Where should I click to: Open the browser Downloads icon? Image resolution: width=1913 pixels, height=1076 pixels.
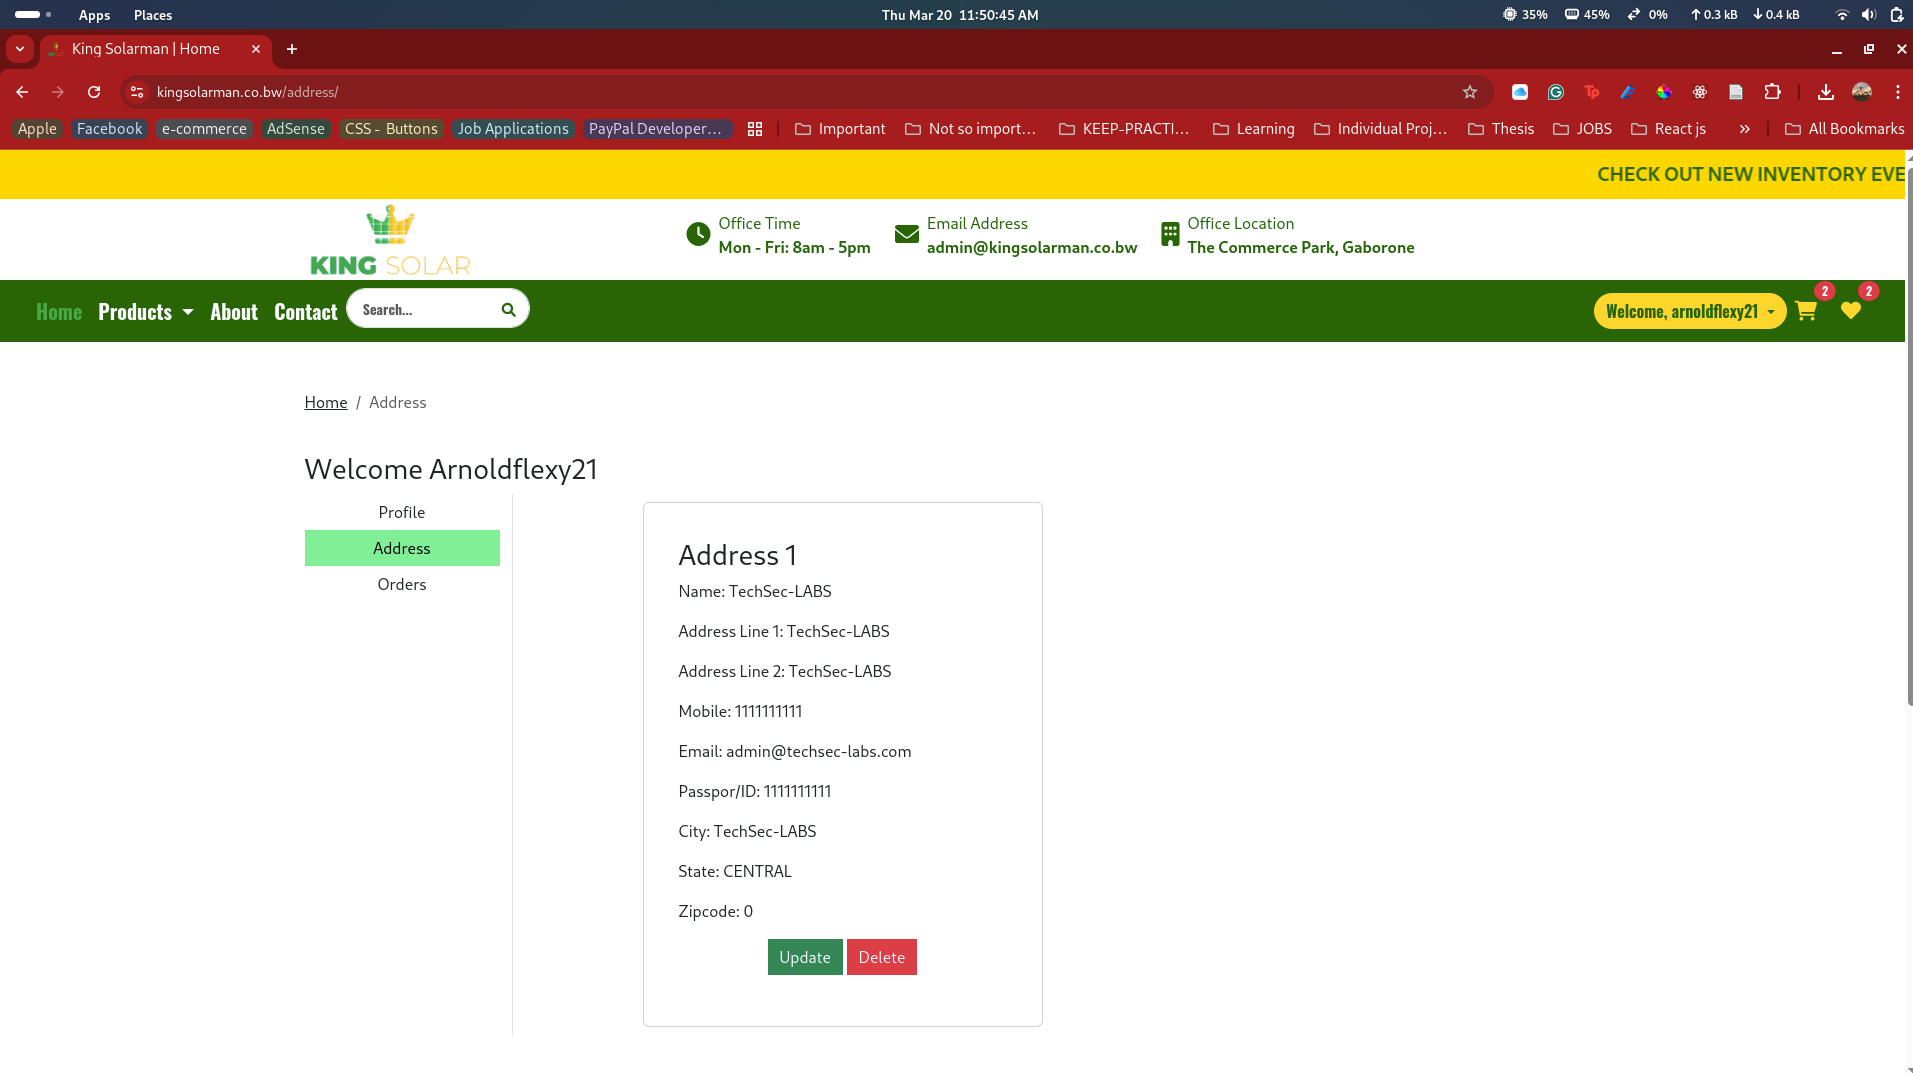click(x=1825, y=92)
